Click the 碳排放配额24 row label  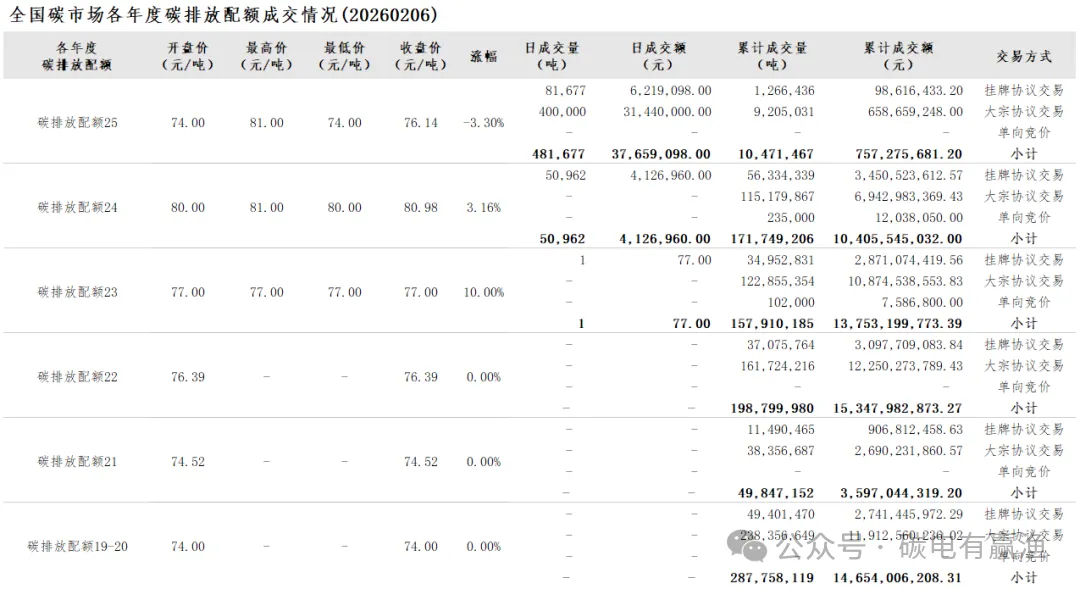(78, 208)
